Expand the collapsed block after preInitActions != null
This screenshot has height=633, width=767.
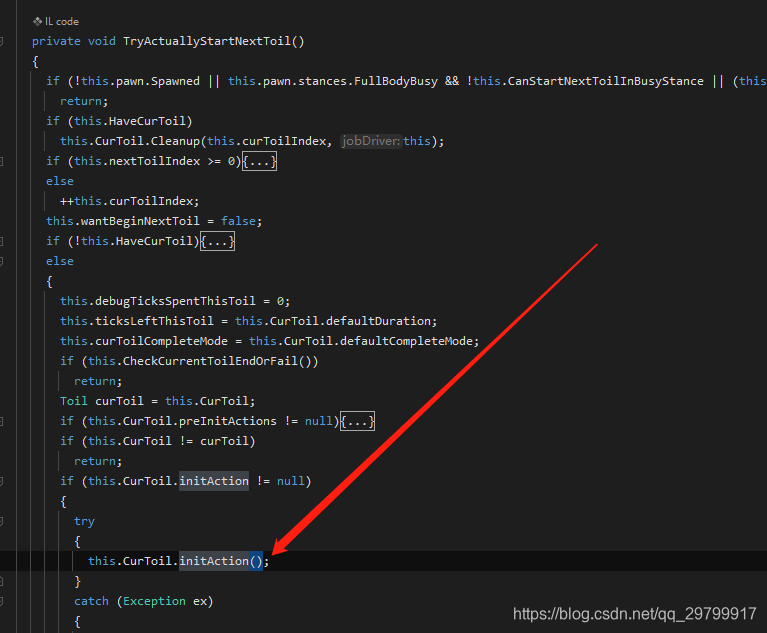pyautogui.click(x=358, y=421)
